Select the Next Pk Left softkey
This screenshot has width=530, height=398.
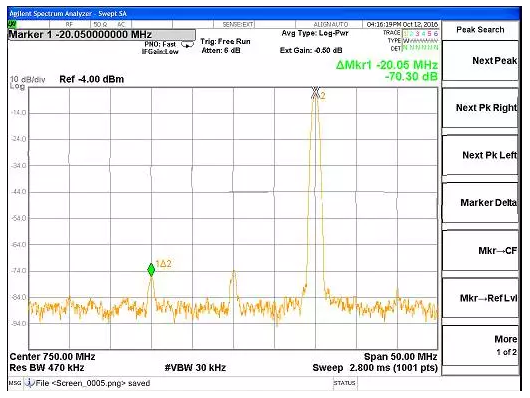480,155
